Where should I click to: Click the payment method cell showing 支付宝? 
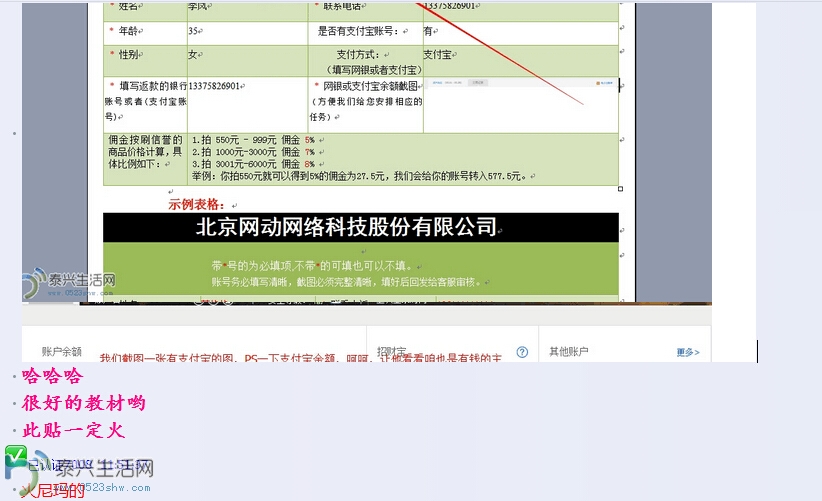519,55
